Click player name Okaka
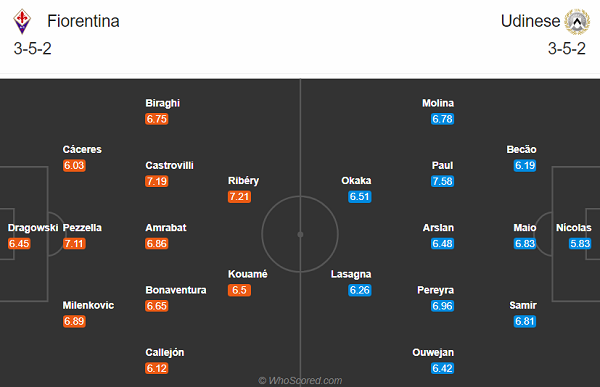 pyautogui.click(x=356, y=181)
